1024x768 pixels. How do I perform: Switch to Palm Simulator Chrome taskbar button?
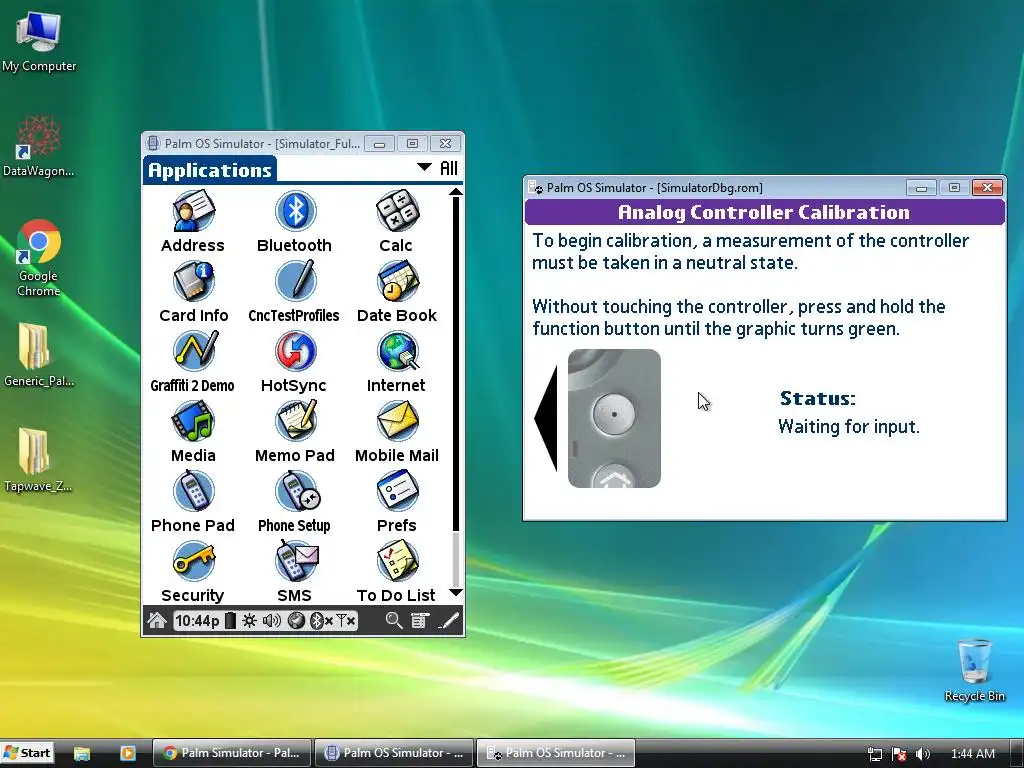(x=231, y=753)
